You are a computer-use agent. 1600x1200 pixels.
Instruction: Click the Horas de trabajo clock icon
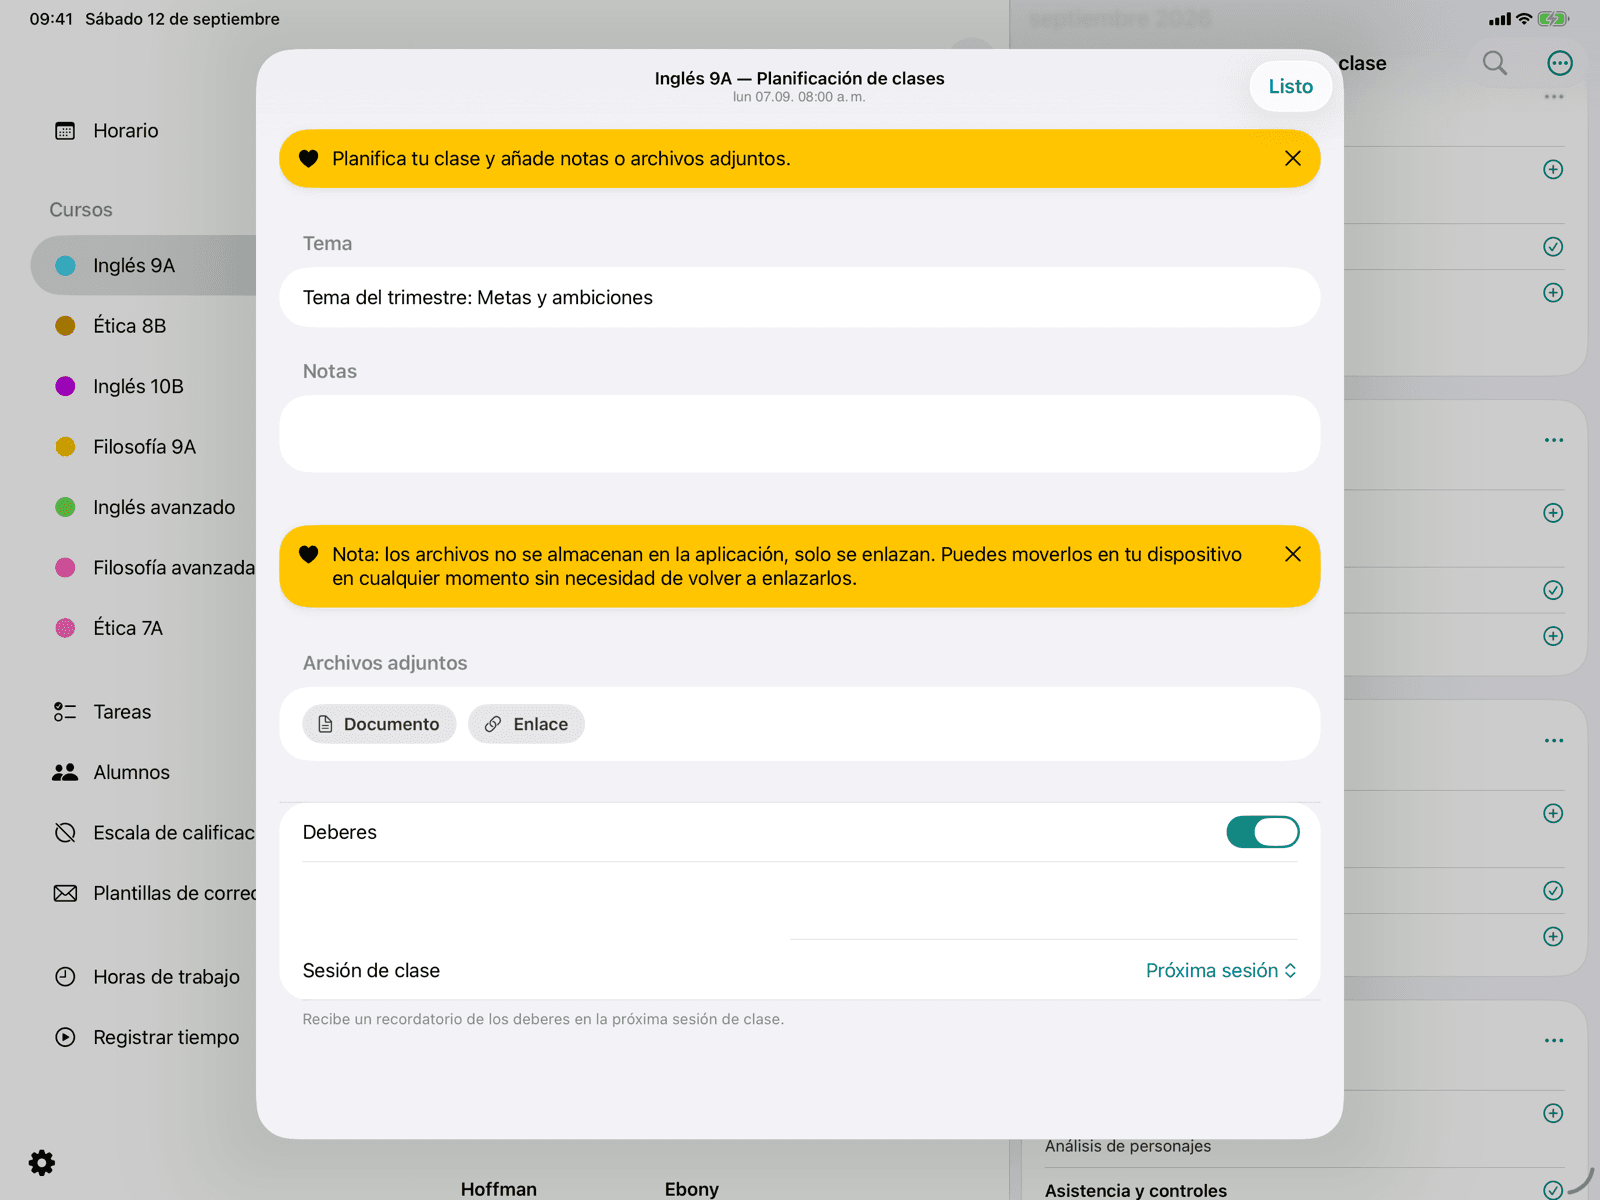tap(65, 977)
